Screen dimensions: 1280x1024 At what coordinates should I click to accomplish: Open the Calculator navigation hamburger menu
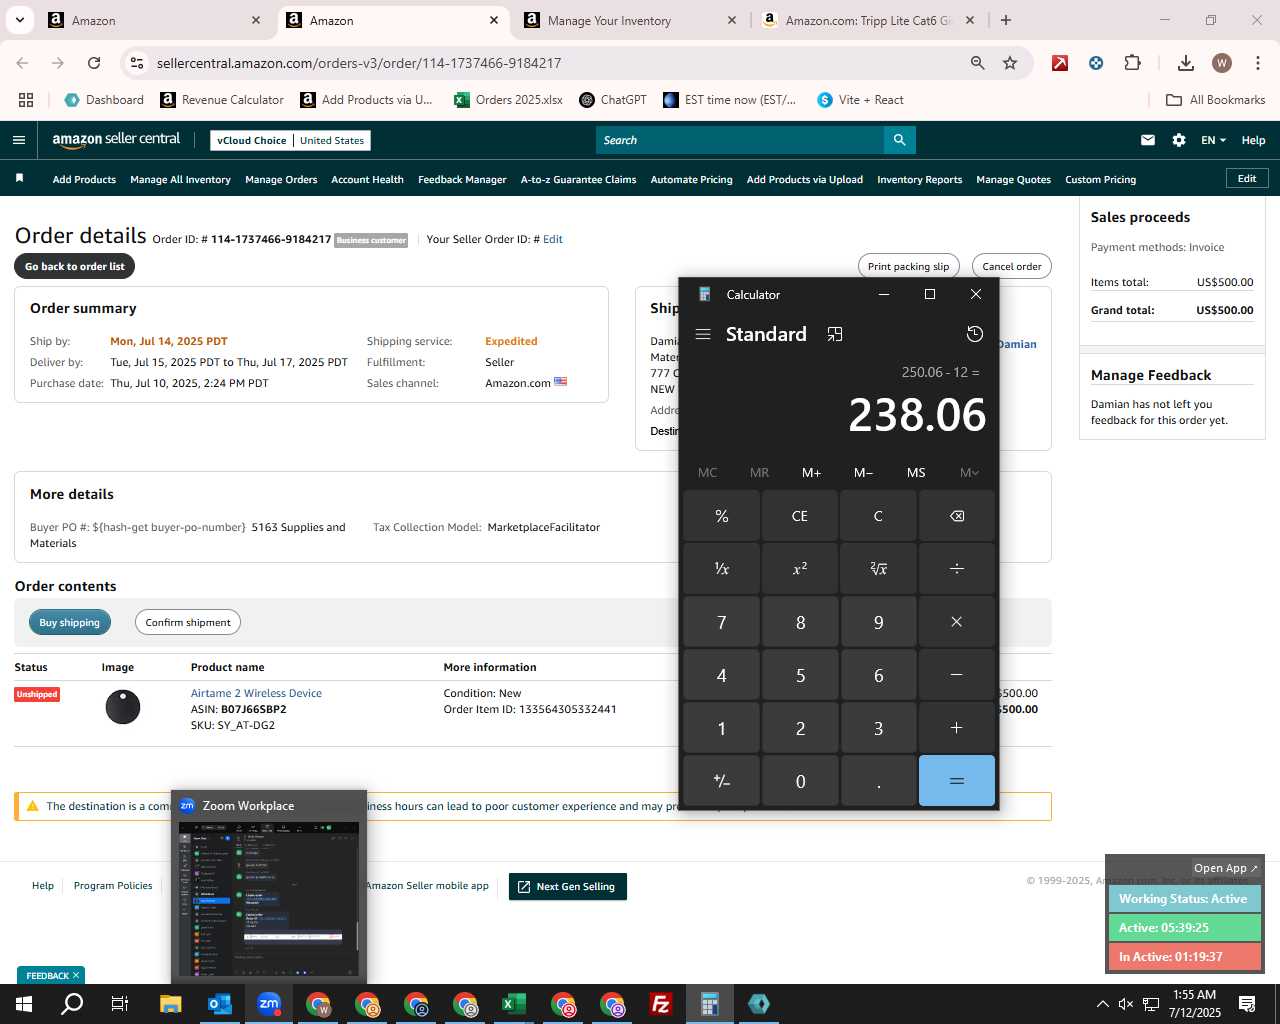click(703, 334)
